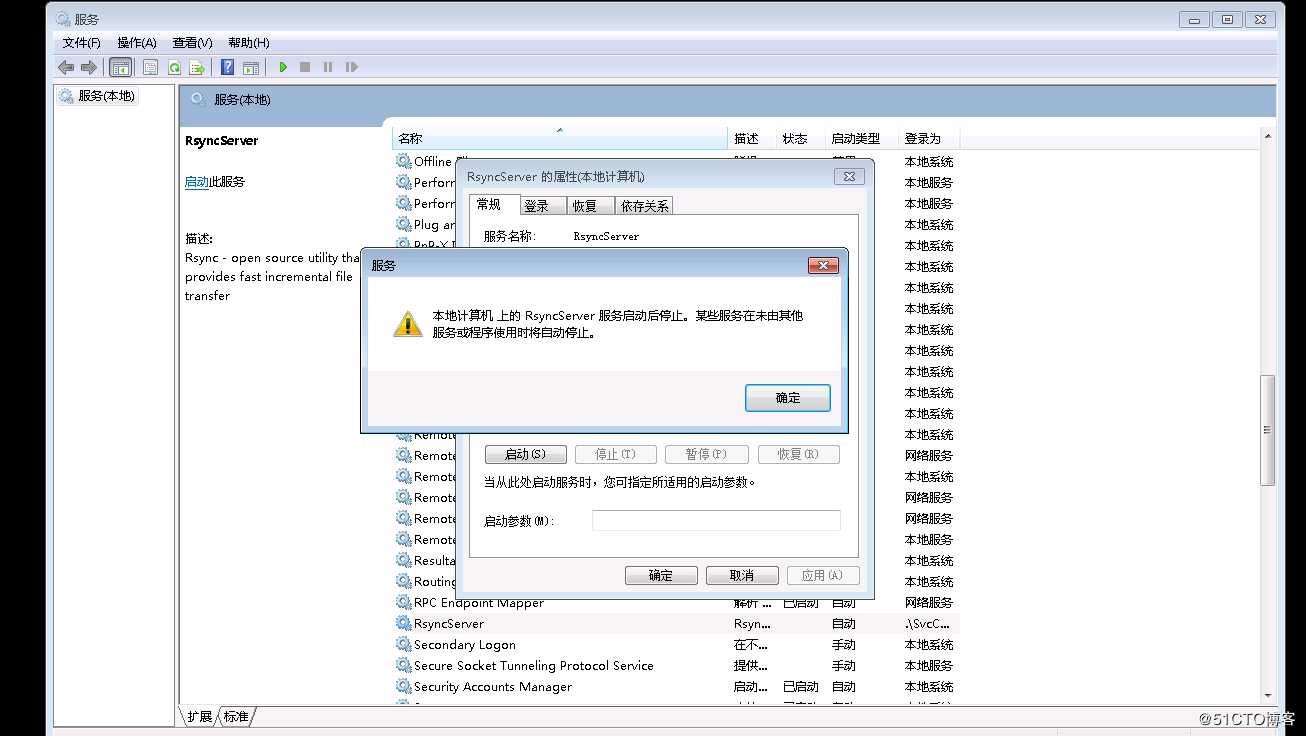
Task: Click the 手动 startup type of Secondary Logon
Action: click(844, 644)
